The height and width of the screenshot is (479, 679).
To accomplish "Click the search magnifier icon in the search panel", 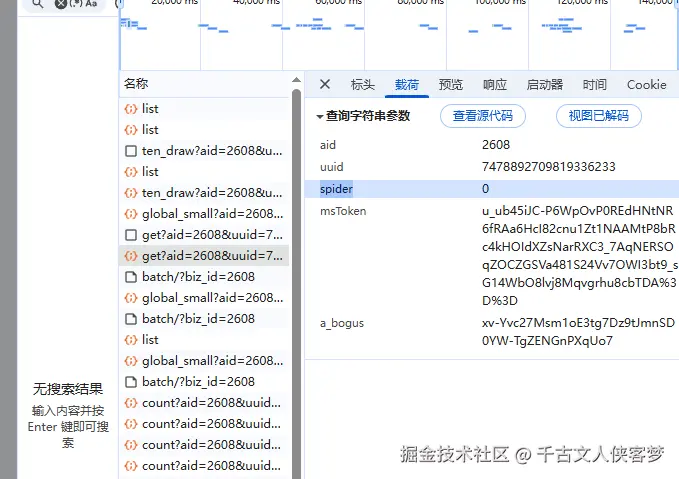I will coord(38,4).
